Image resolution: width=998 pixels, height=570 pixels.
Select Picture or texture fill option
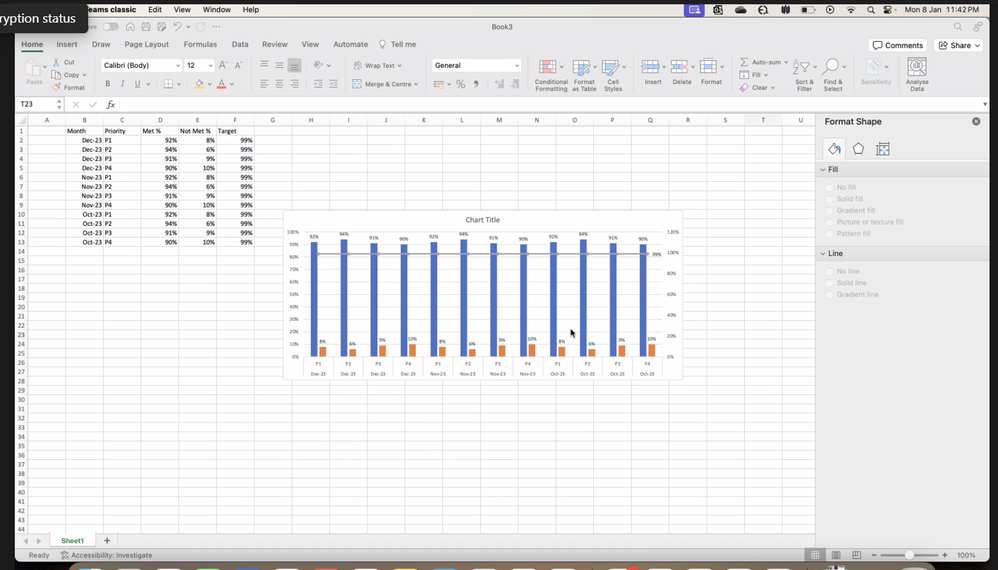[829, 222]
